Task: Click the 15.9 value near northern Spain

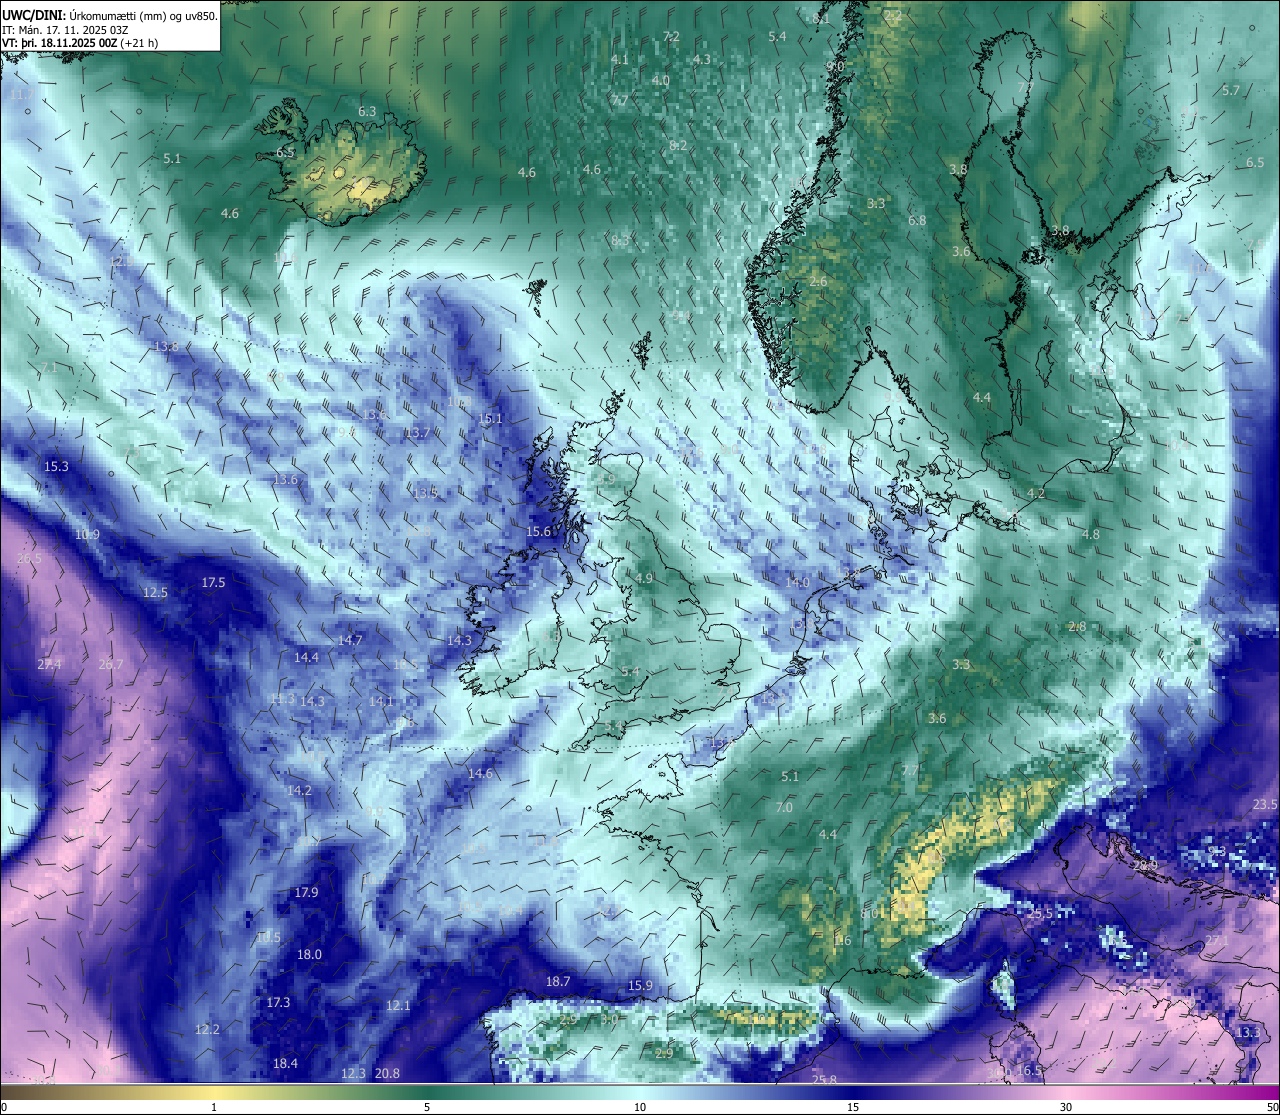Action: tap(640, 986)
